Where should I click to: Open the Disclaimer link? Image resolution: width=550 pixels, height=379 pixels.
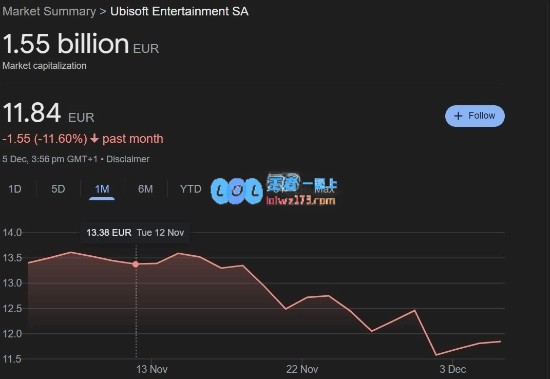pos(128,159)
